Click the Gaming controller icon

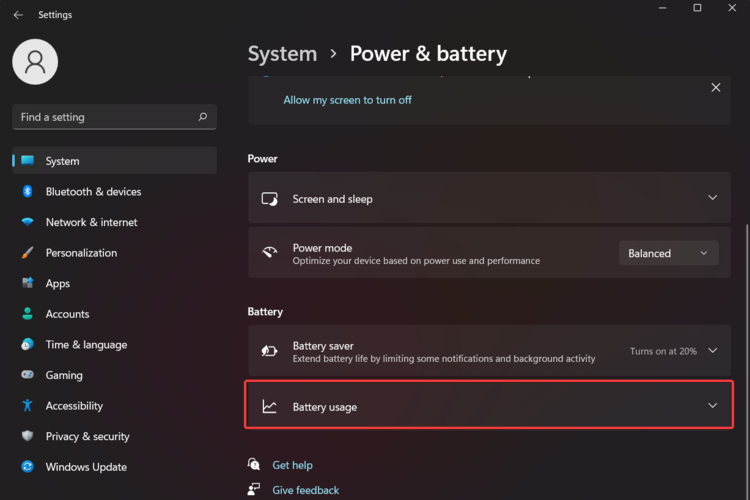click(28, 375)
